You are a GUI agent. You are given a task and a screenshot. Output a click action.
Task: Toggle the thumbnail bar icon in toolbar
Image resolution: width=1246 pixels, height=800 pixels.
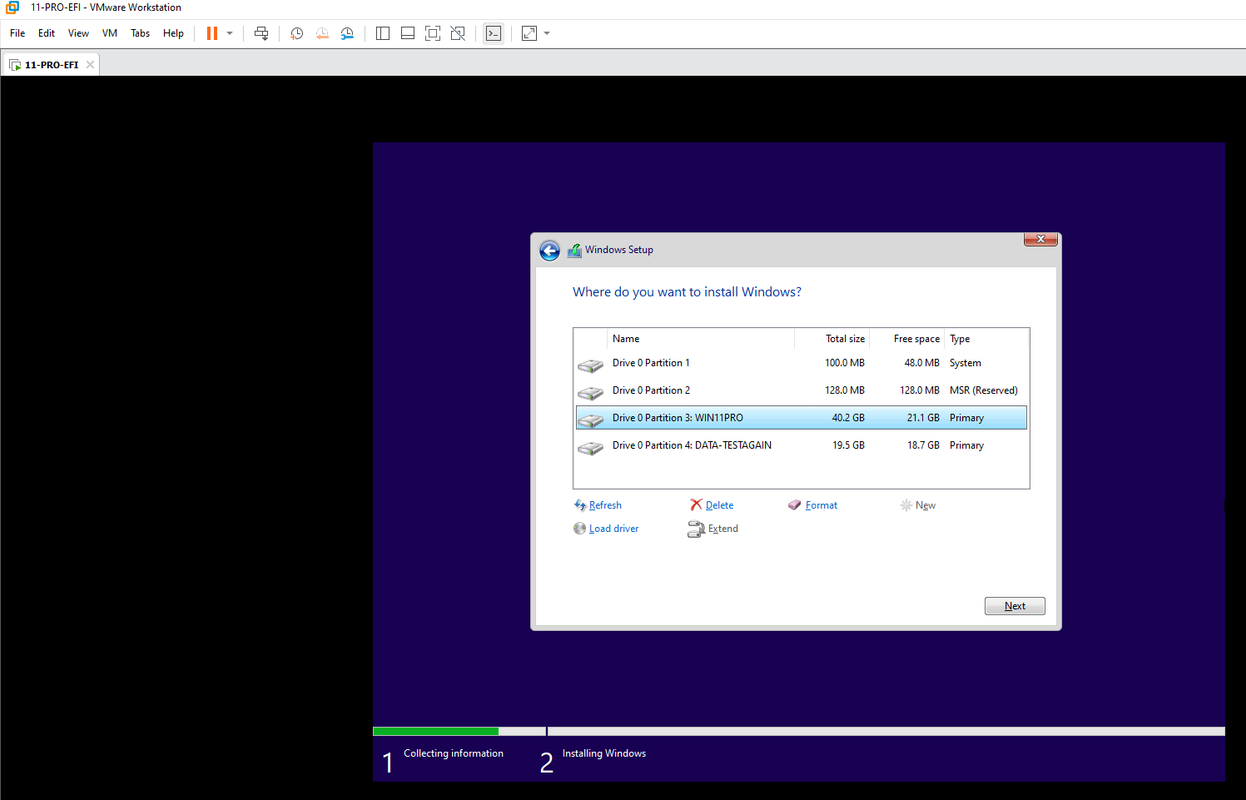(x=408, y=33)
